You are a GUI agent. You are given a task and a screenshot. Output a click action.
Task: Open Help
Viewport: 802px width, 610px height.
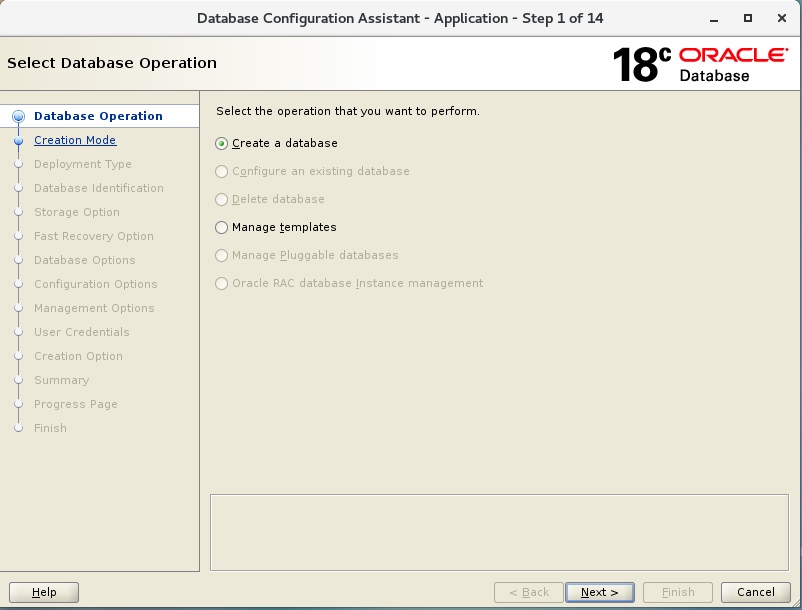coord(43,592)
